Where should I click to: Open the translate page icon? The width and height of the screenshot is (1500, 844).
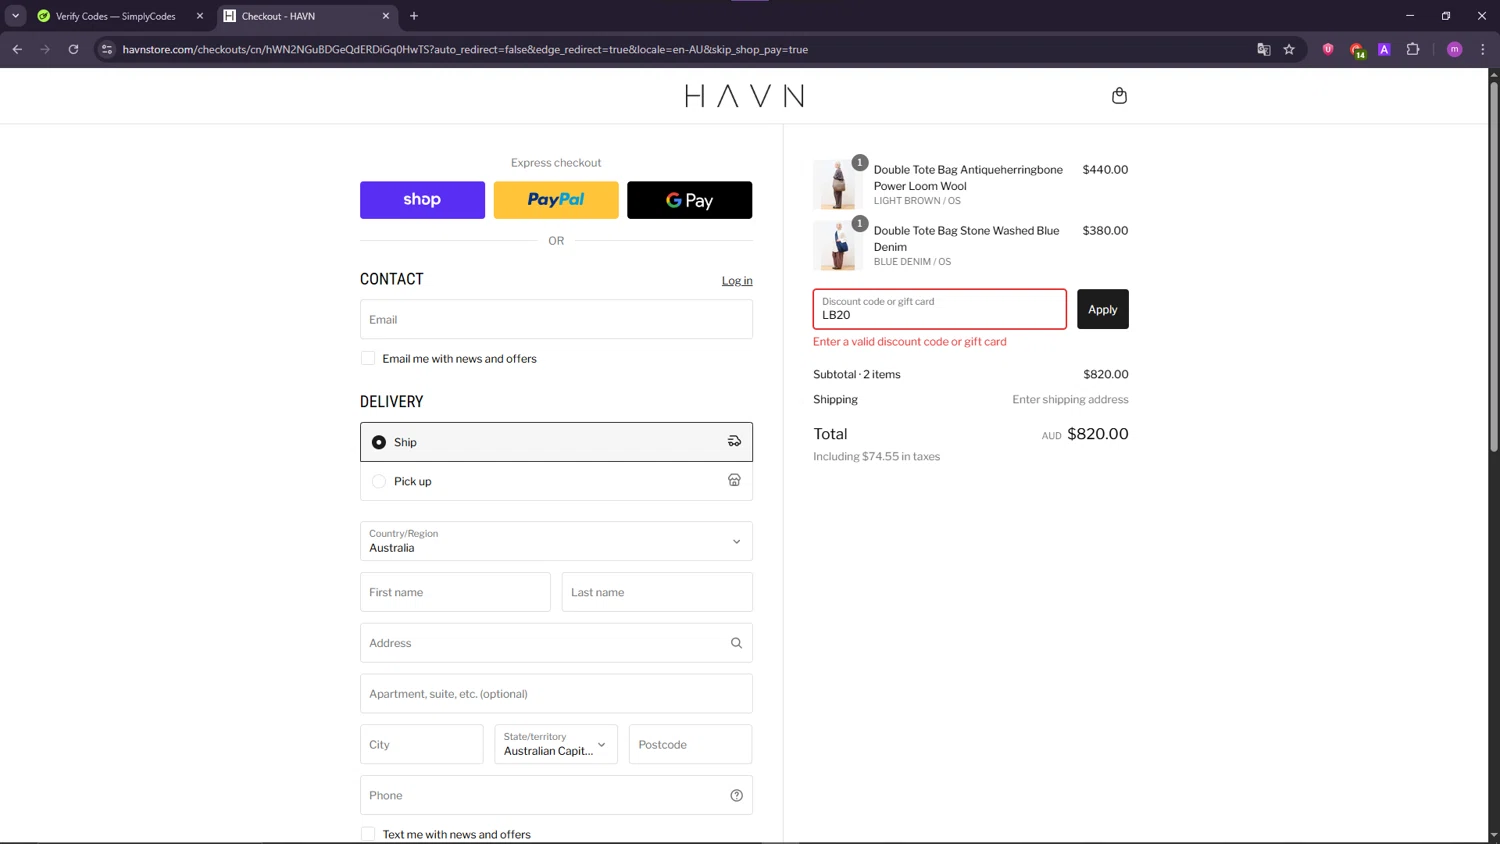pyautogui.click(x=1263, y=49)
